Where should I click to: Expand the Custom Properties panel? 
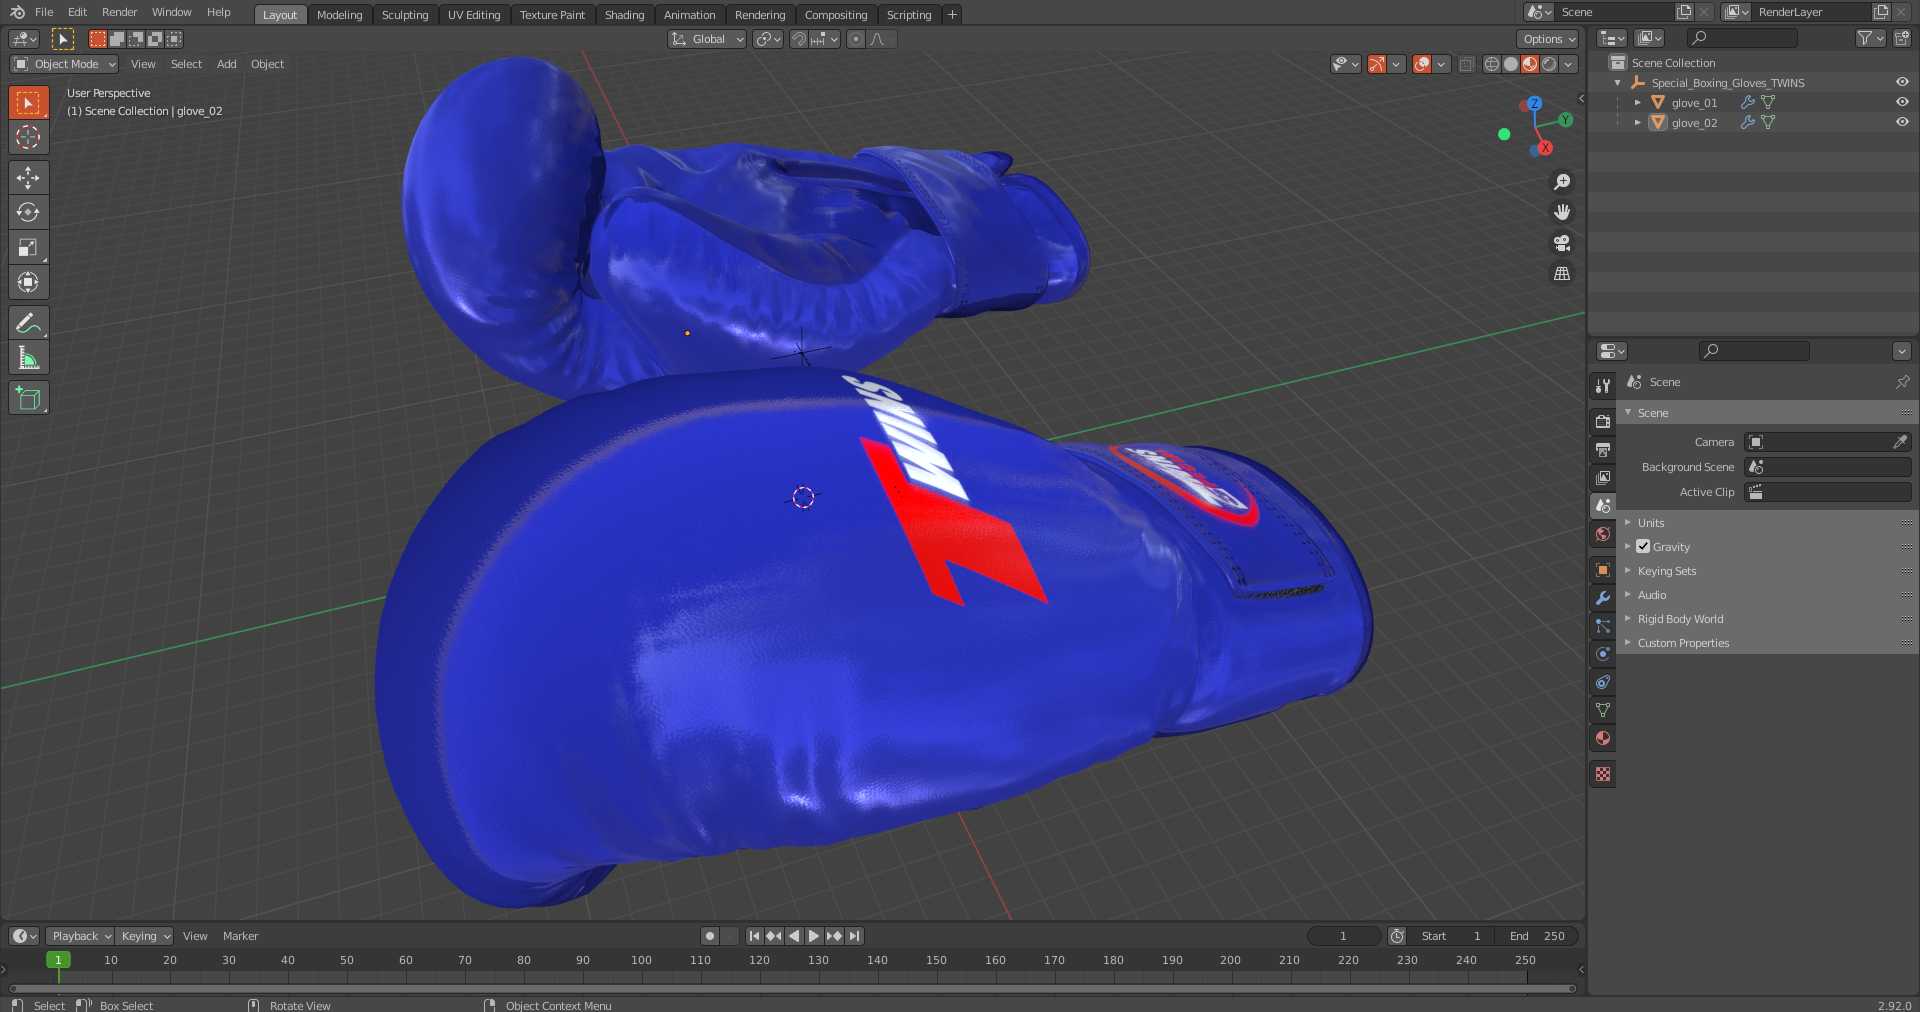pyautogui.click(x=1683, y=642)
